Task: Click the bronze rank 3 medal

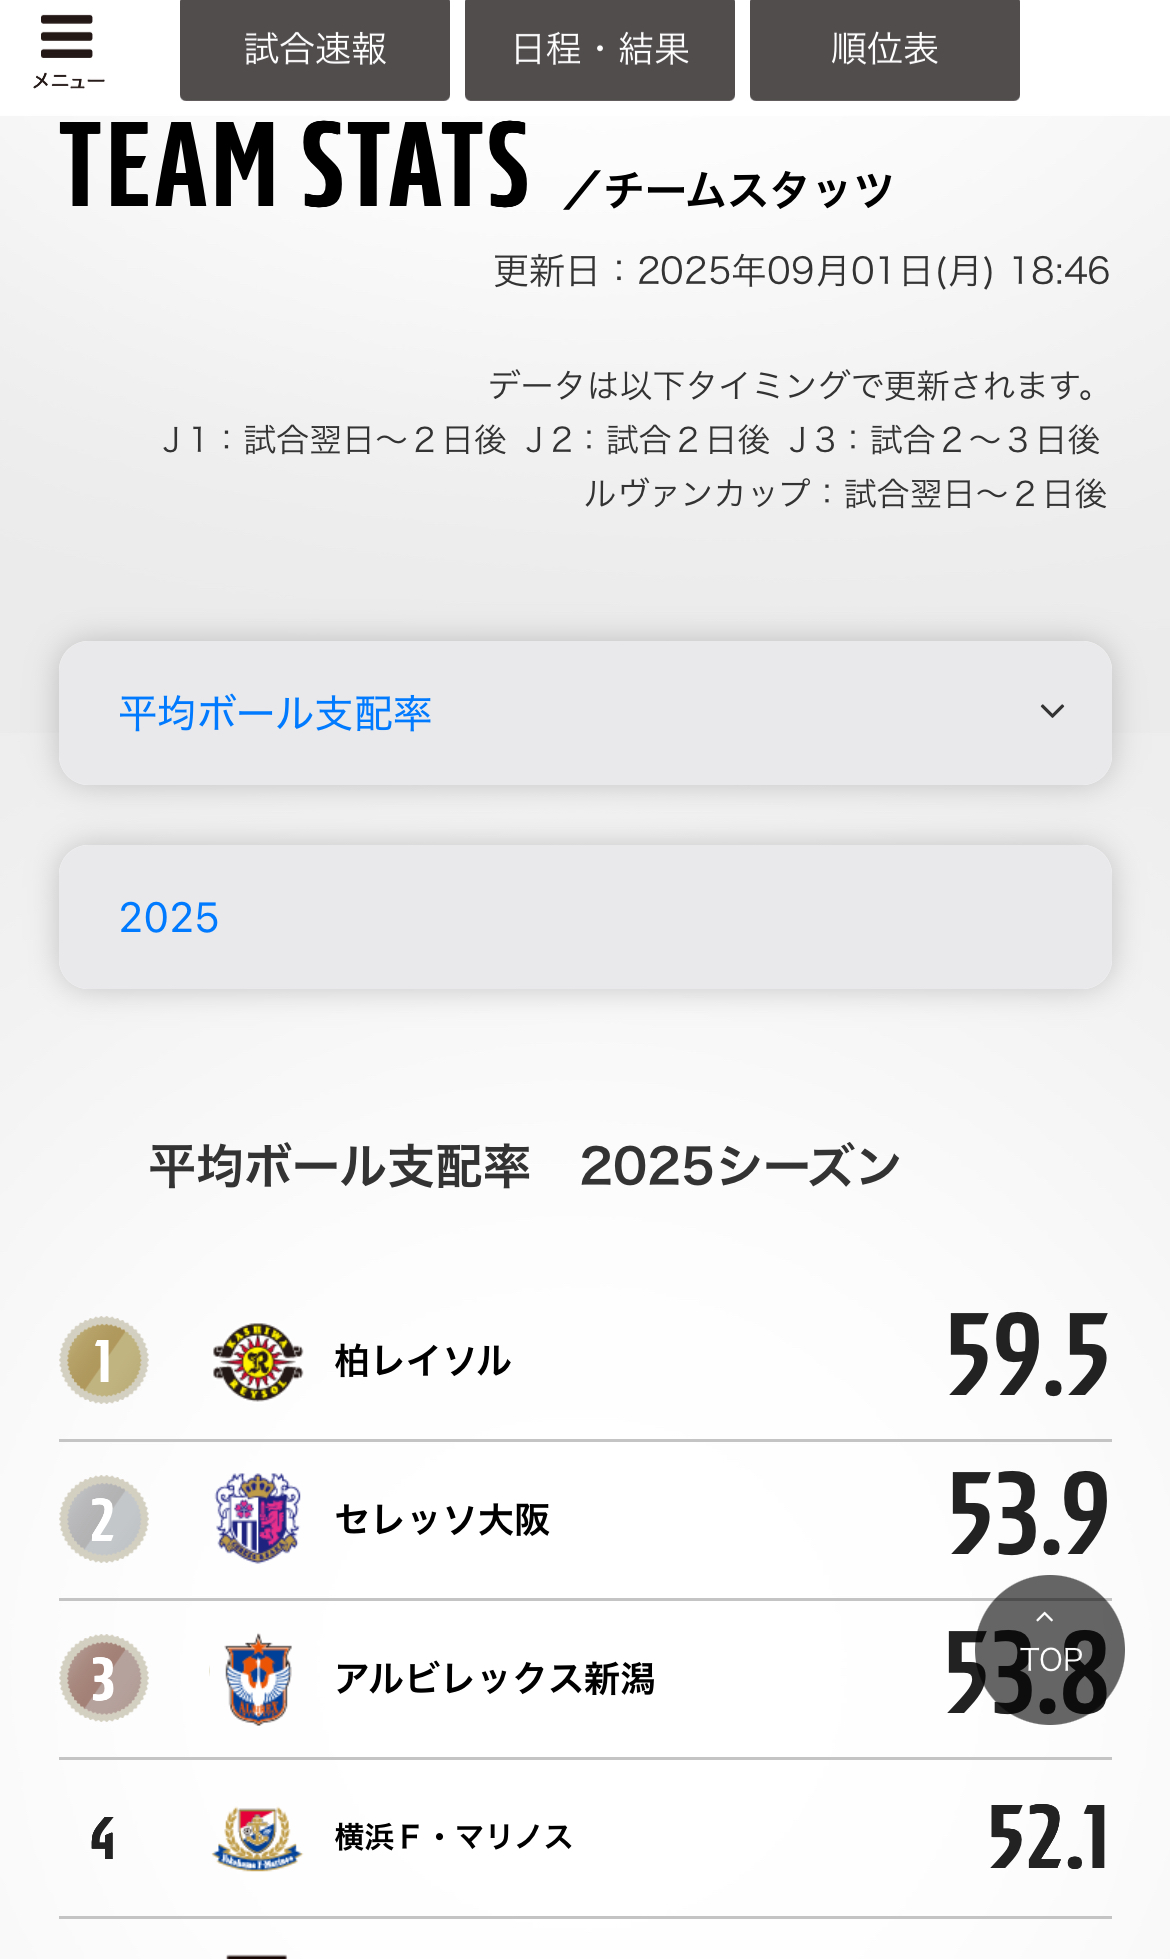Action: click(x=103, y=1678)
